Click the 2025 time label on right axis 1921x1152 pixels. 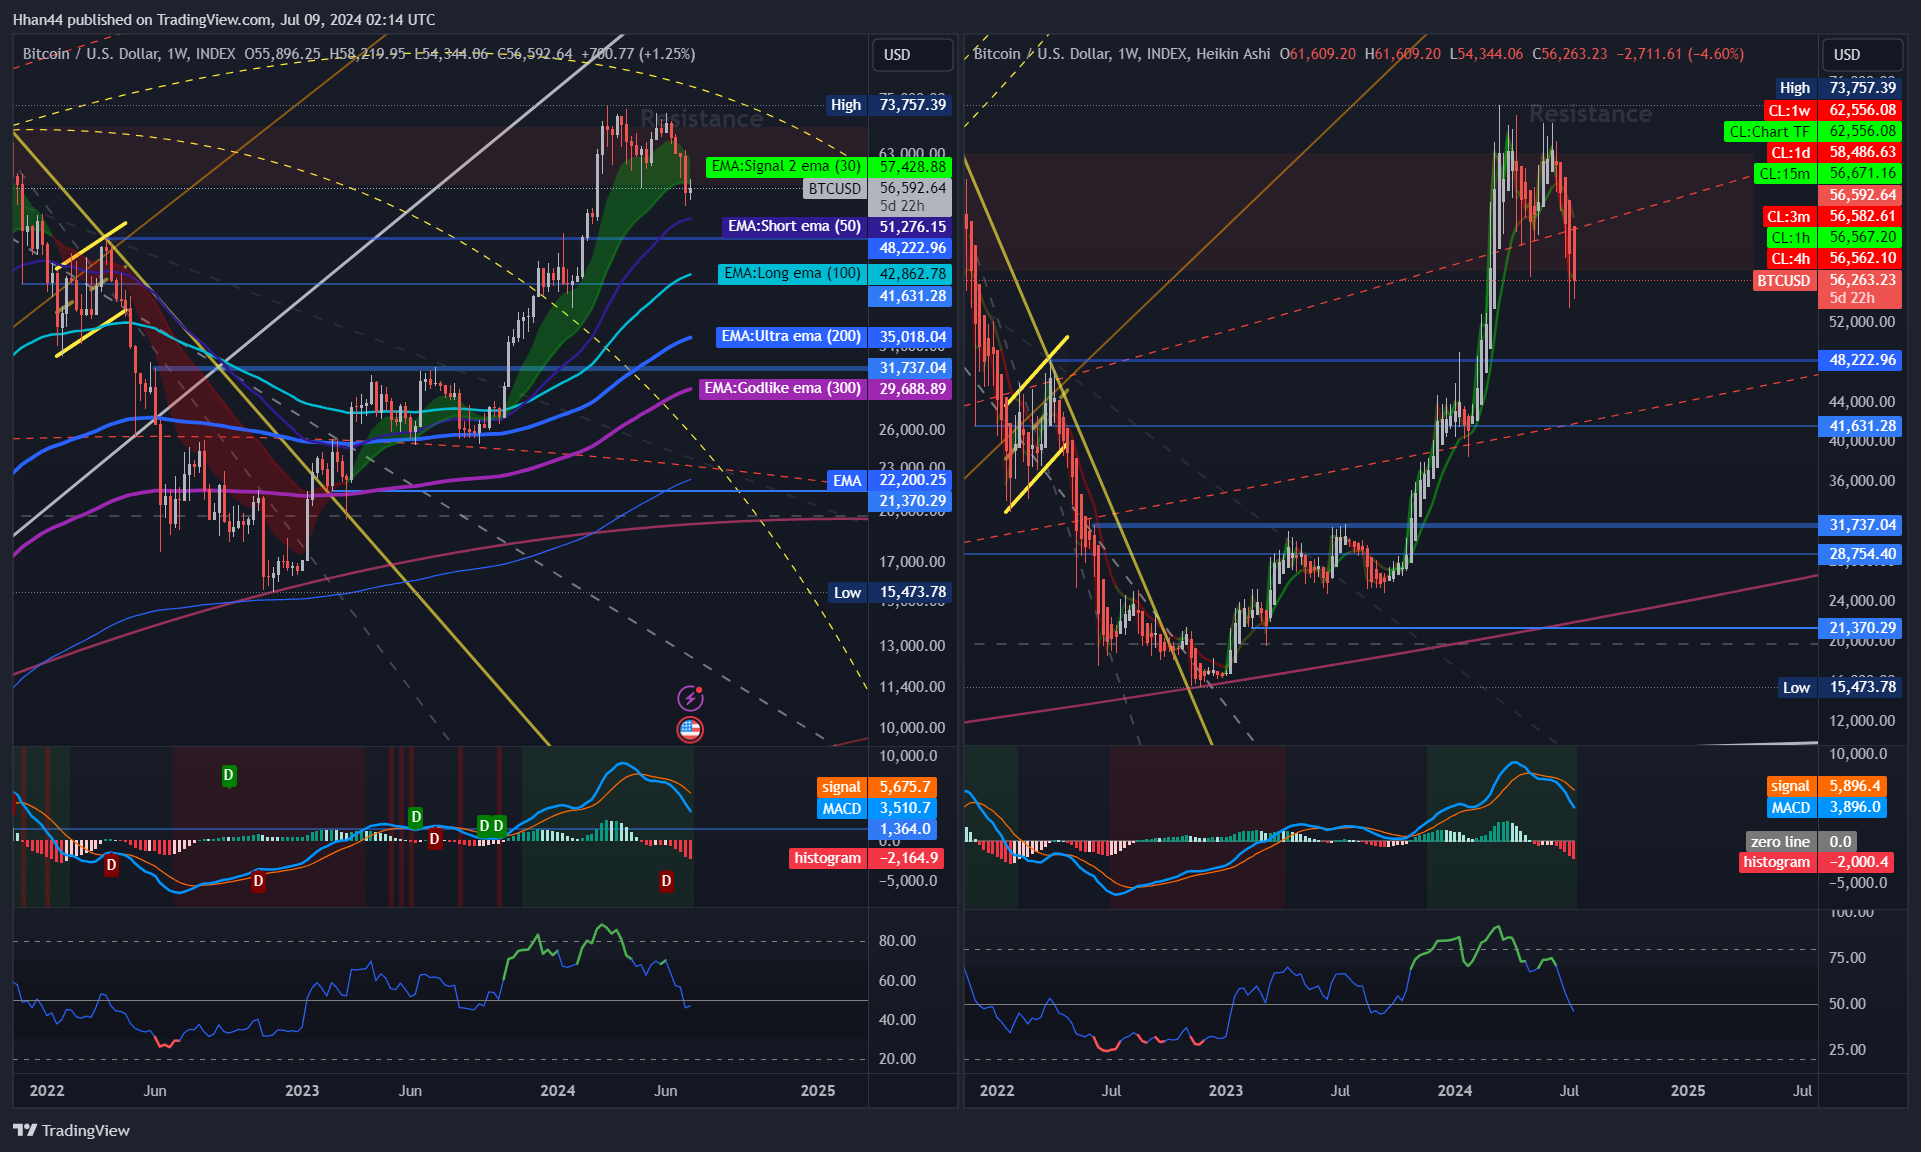[1688, 1091]
